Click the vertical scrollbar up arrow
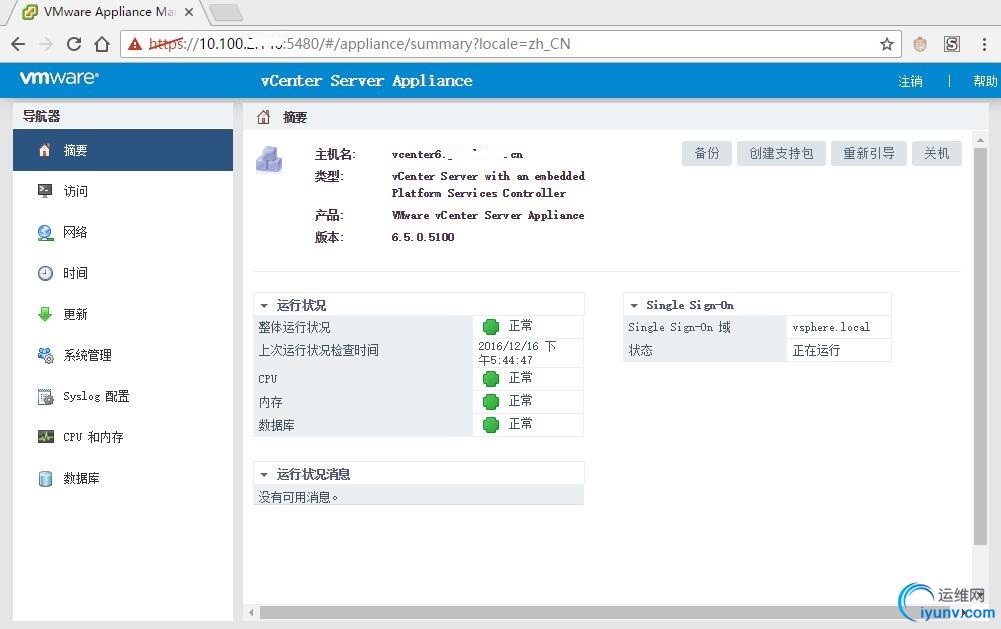This screenshot has height=629, width=1001. [981, 140]
